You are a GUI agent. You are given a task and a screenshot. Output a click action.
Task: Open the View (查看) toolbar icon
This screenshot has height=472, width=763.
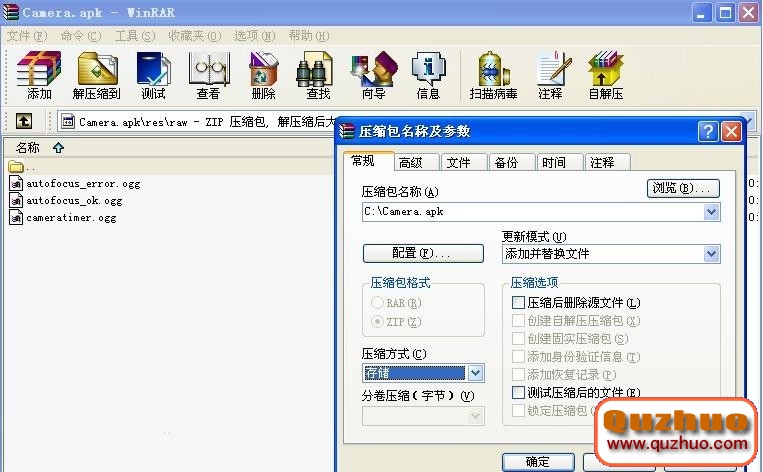coord(208,75)
